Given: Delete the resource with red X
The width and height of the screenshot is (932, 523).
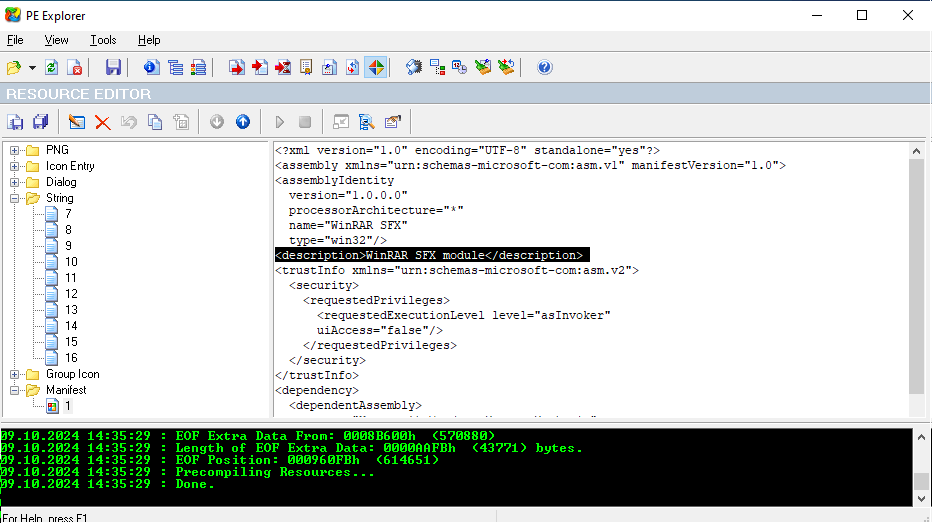Looking at the screenshot, I should point(103,122).
